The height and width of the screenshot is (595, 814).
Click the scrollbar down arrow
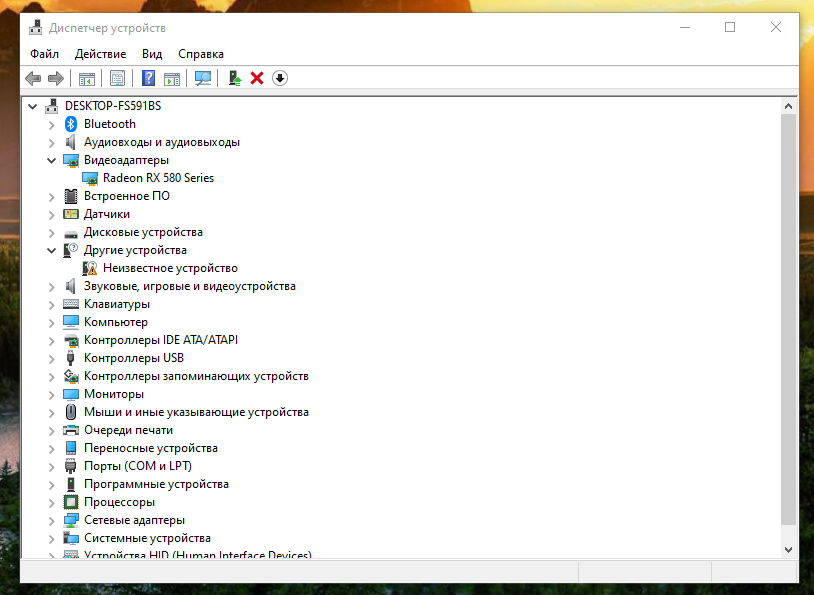tap(788, 549)
